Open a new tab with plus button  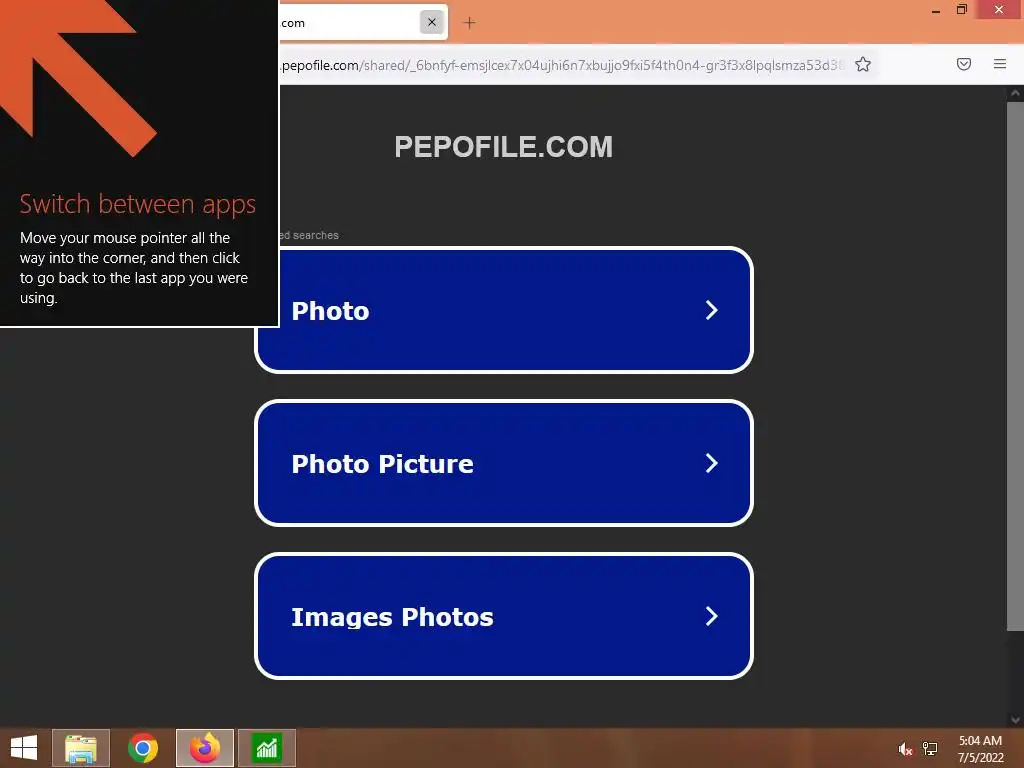point(469,23)
